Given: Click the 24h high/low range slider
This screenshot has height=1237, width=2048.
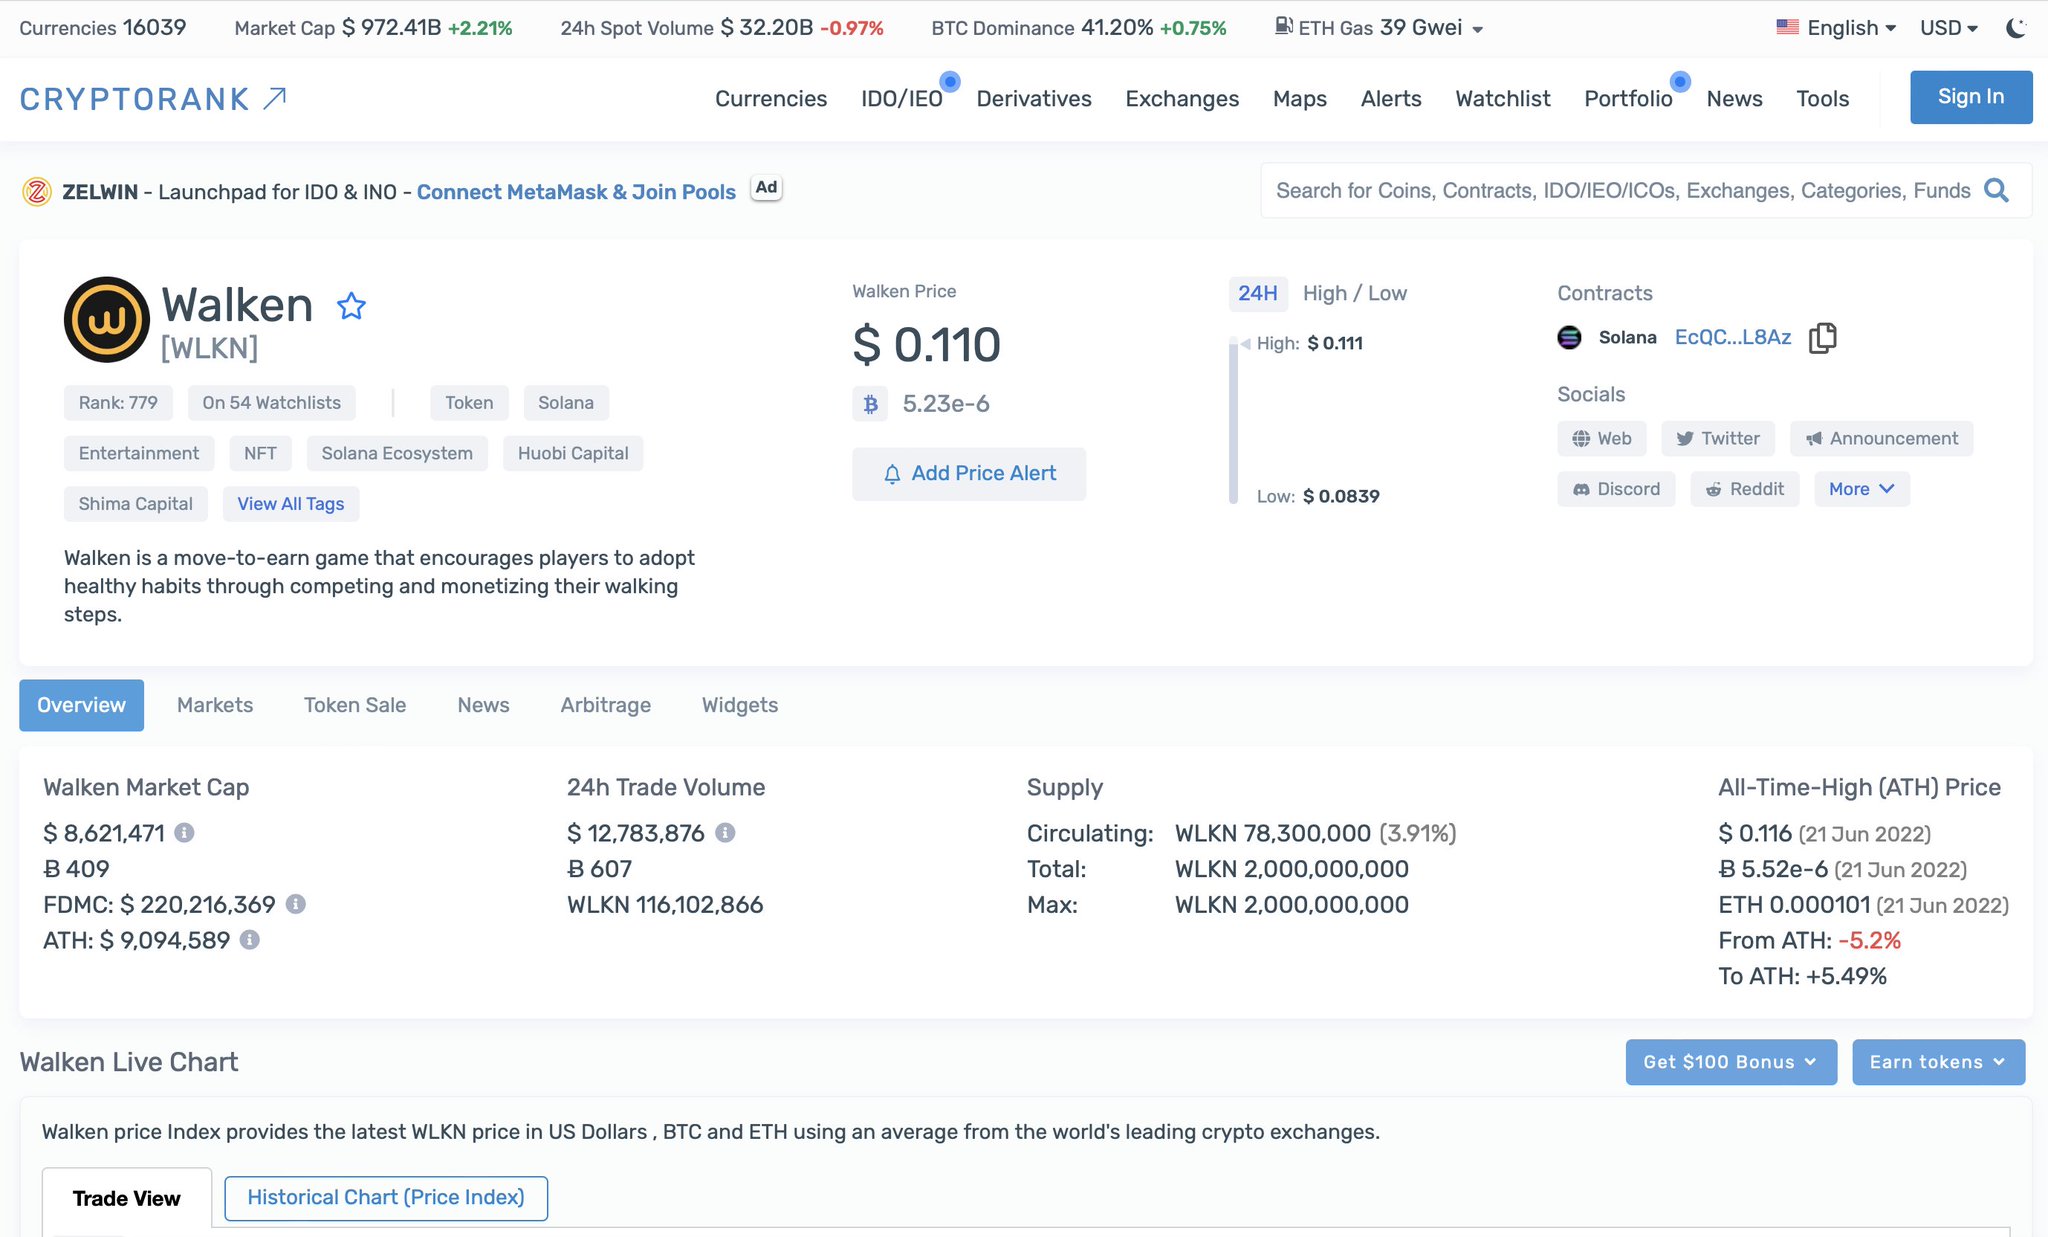Looking at the screenshot, I should click(1232, 420).
